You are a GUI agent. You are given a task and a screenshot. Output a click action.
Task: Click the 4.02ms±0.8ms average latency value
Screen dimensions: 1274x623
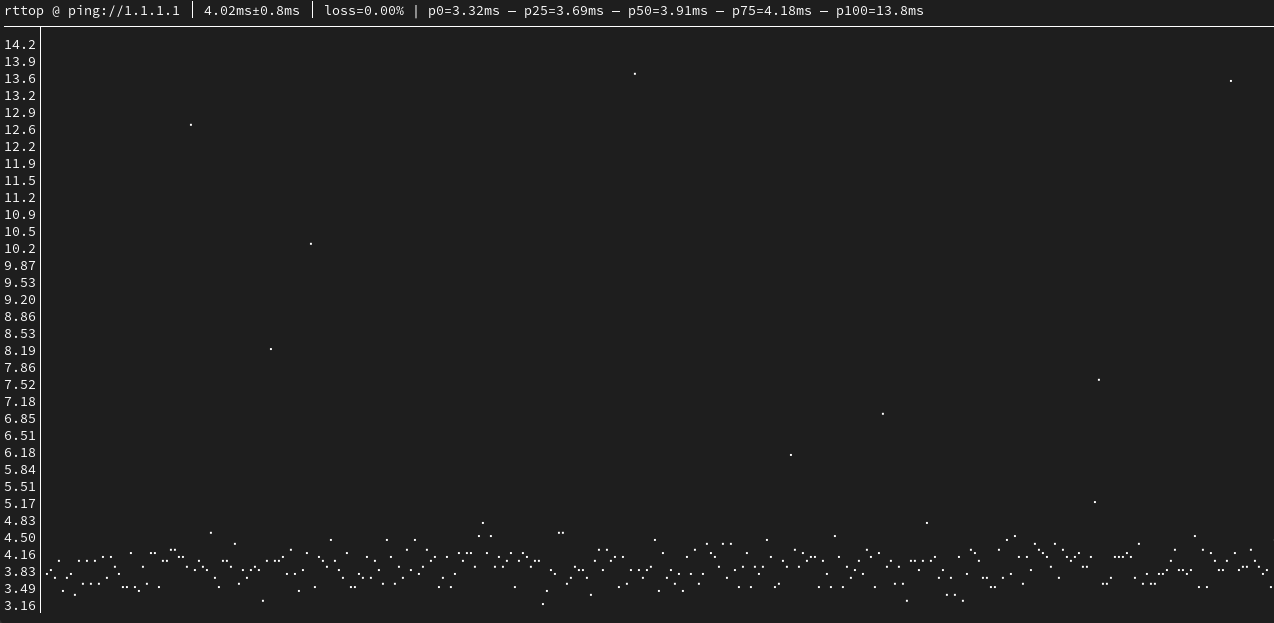coord(252,11)
